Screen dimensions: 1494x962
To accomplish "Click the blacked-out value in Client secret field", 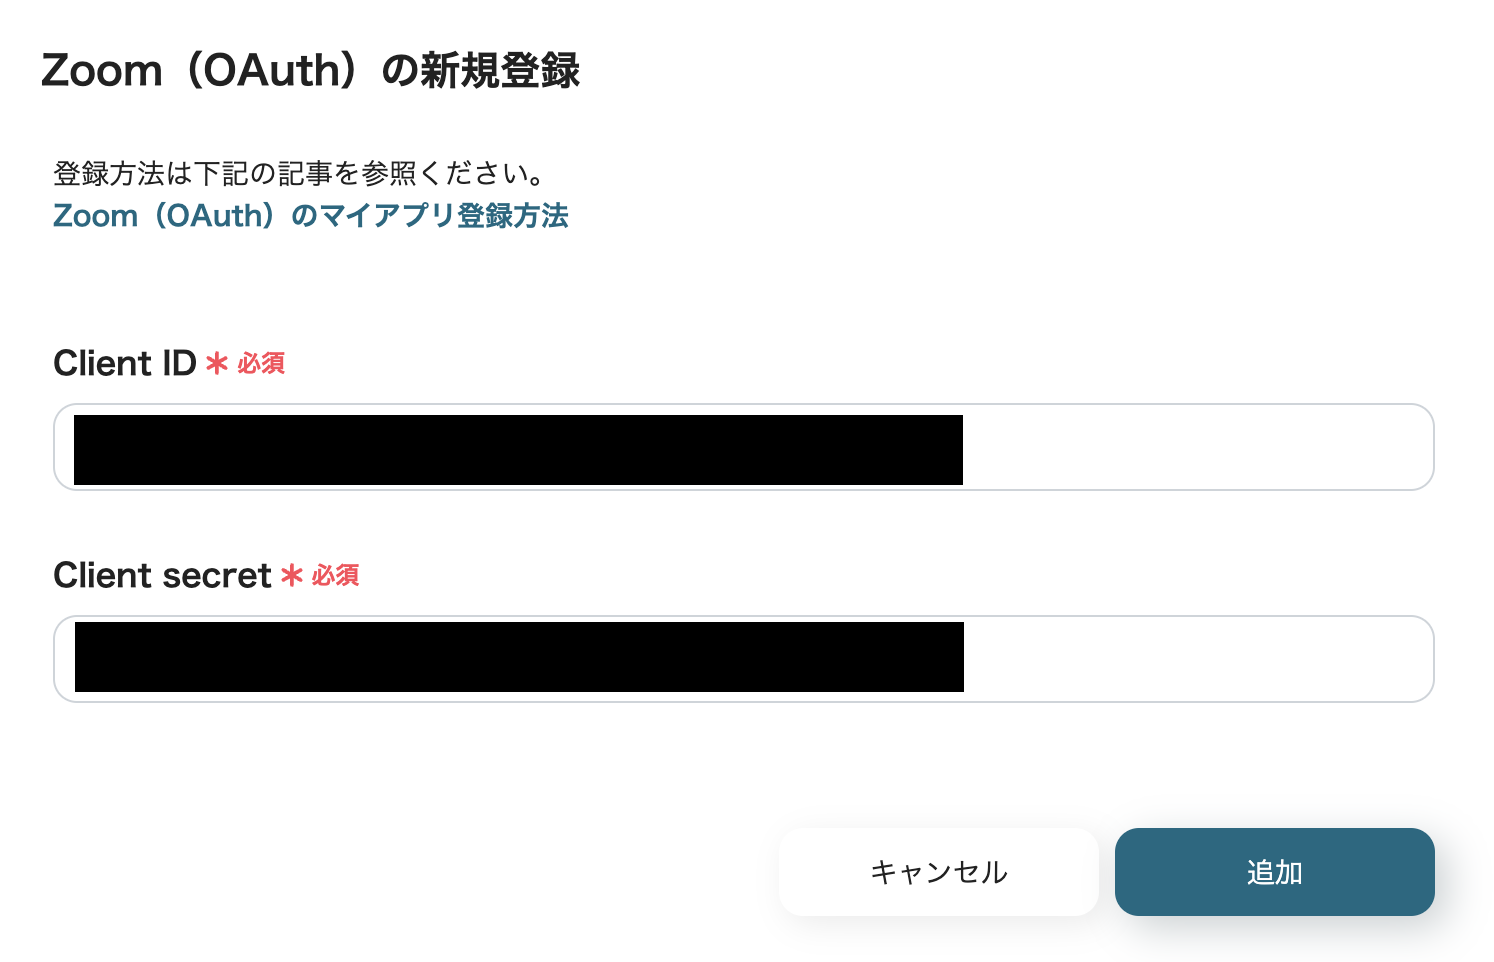I will point(519,657).
